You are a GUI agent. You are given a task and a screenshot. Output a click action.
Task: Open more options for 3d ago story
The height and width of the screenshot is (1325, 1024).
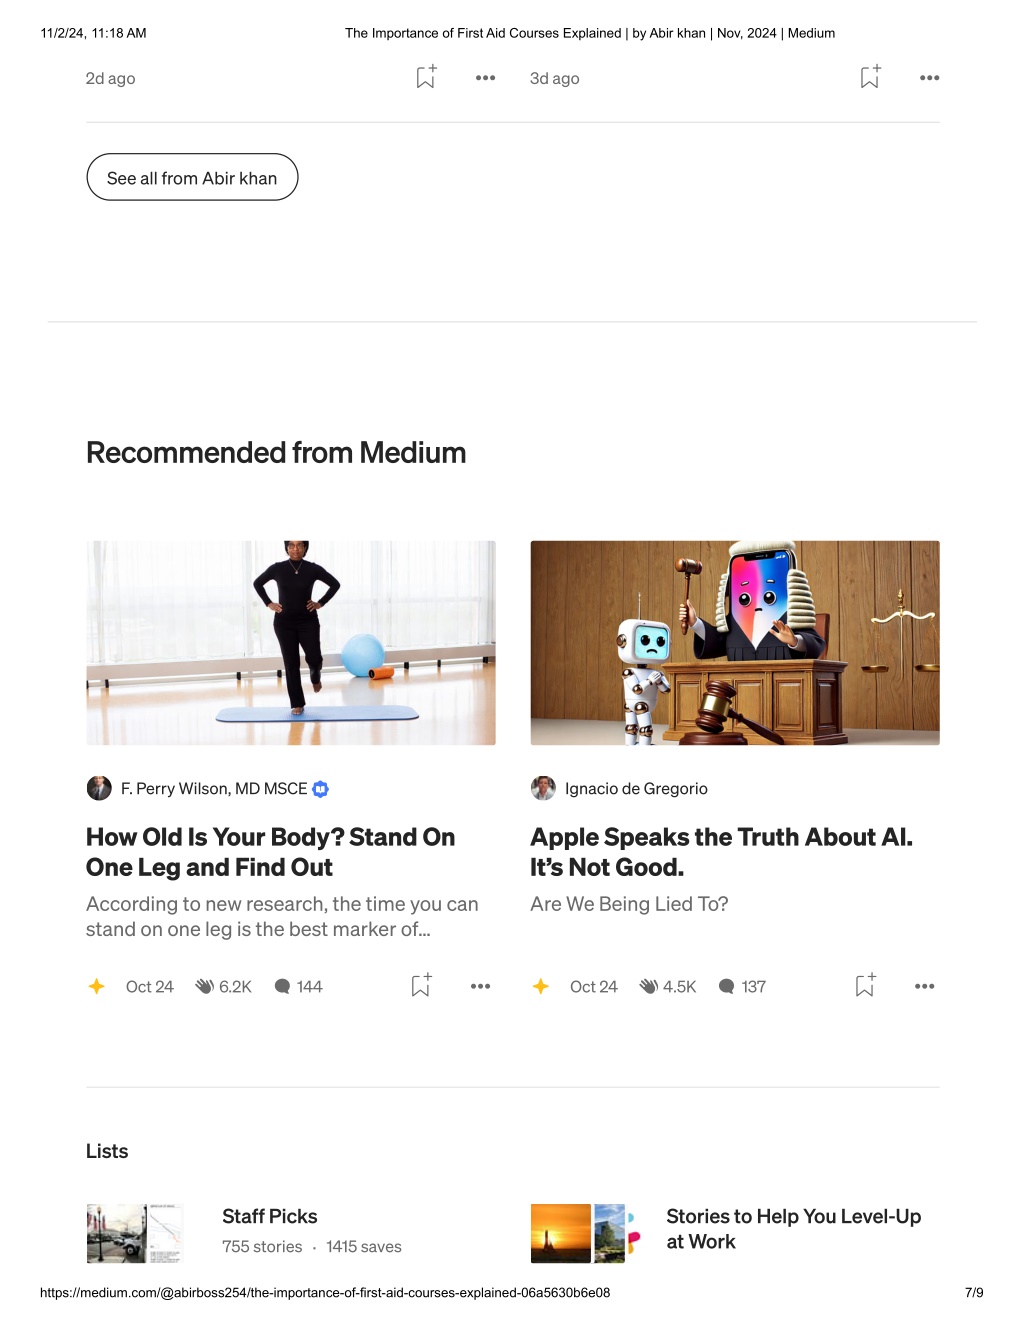[x=929, y=78]
